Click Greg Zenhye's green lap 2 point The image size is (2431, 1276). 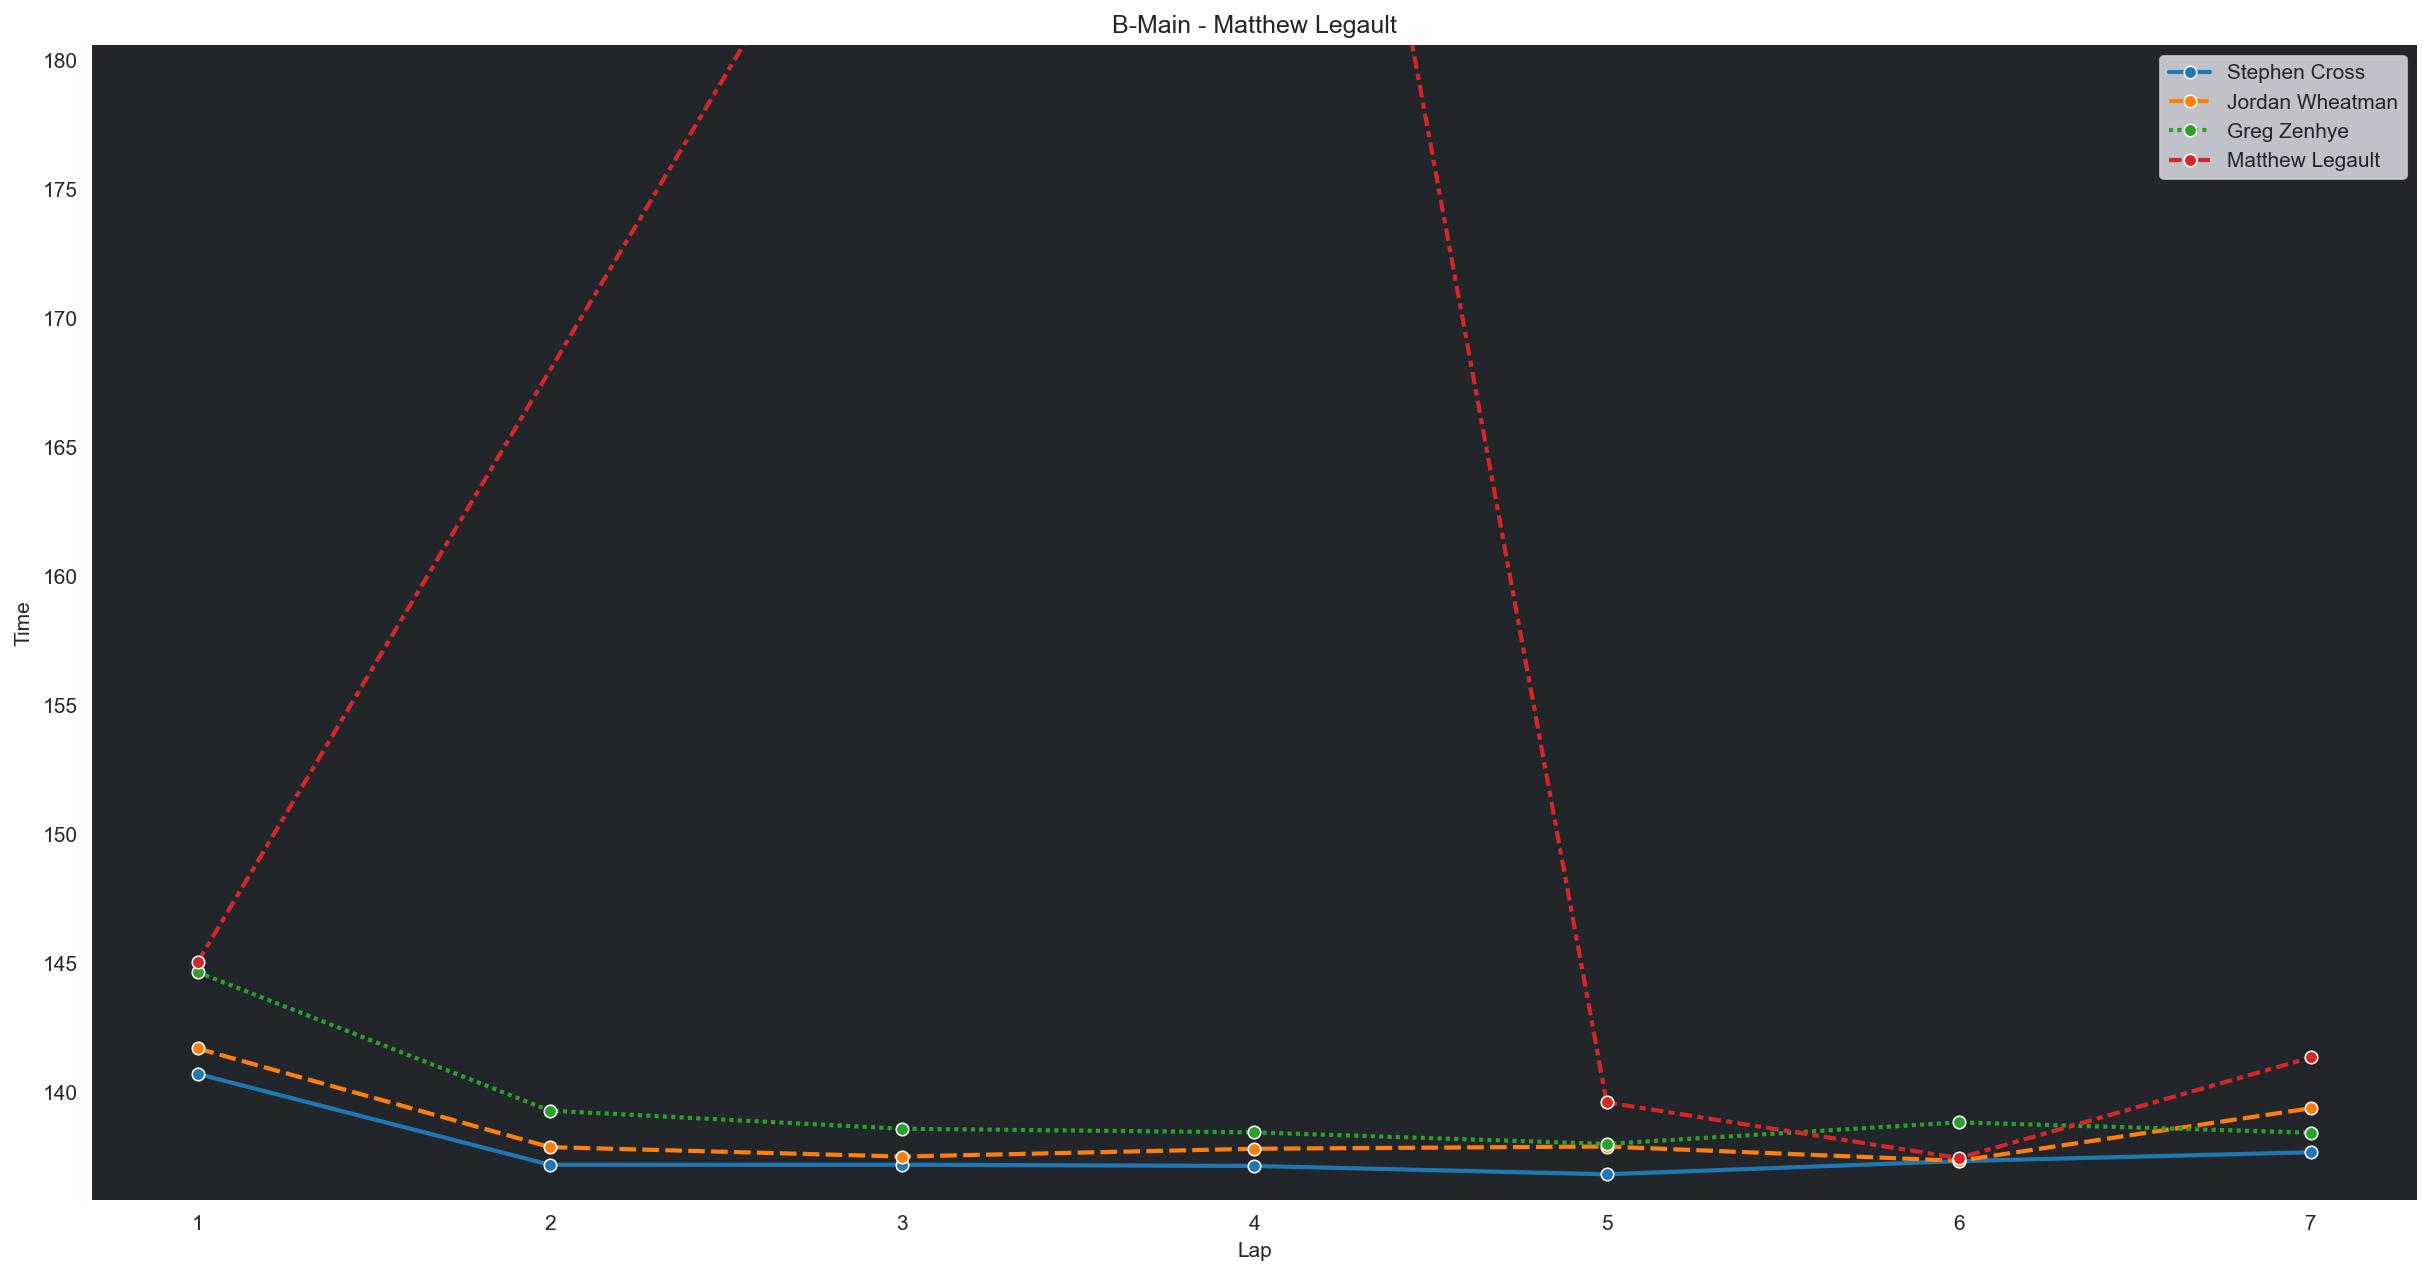tap(550, 1111)
